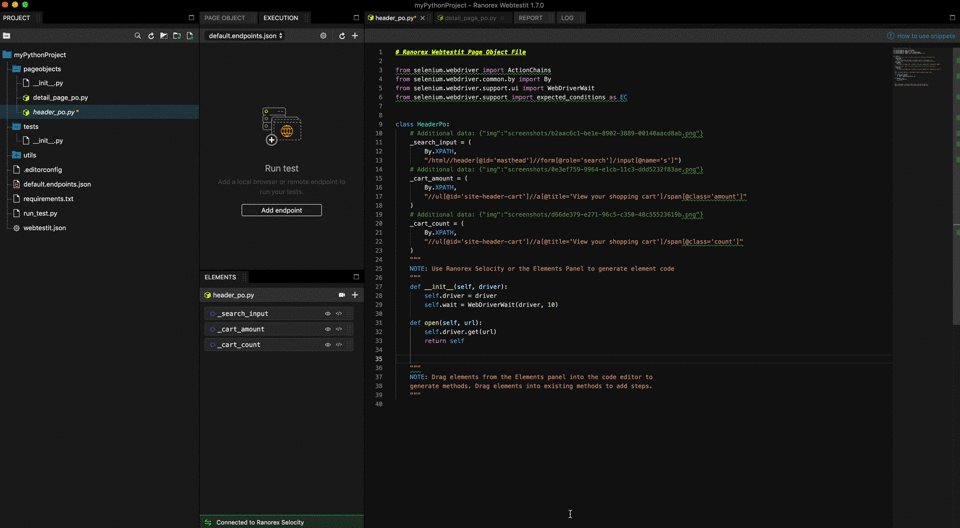Collapse the myPythonProject root folder
The width and height of the screenshot is (960, 528).
[x=7, y=55]
